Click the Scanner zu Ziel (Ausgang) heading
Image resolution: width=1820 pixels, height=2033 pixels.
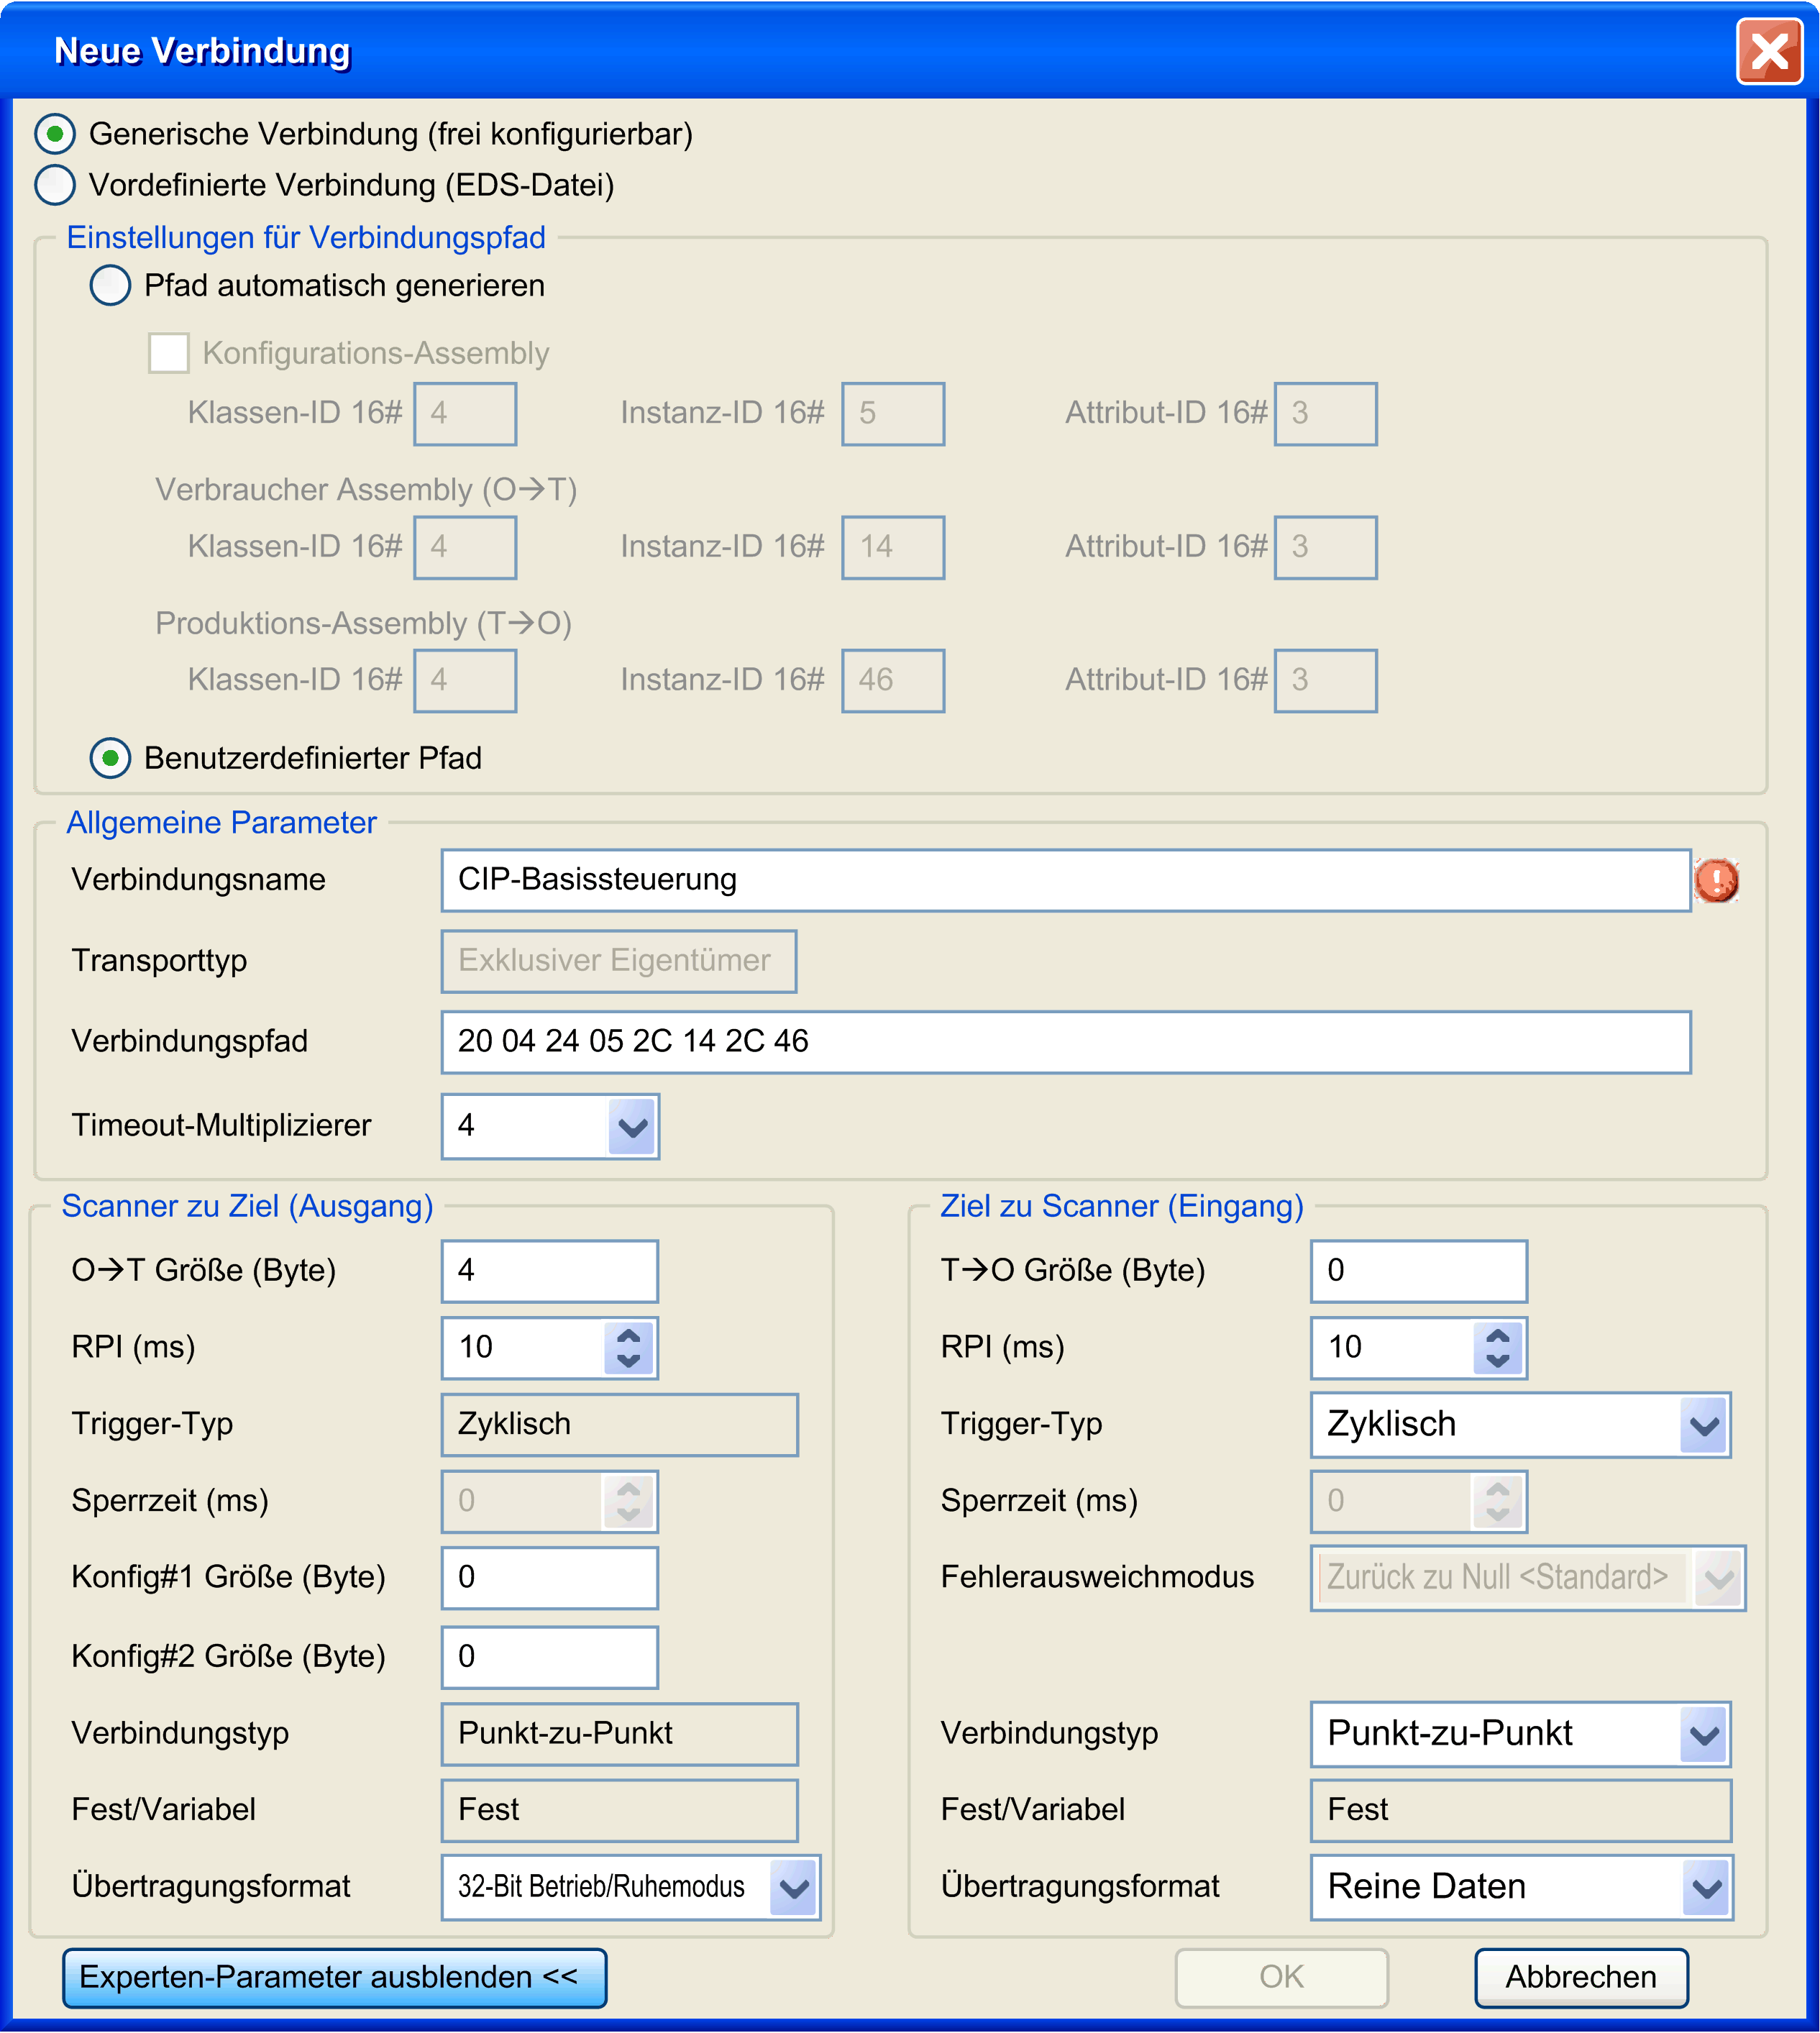click(247, 1207)
